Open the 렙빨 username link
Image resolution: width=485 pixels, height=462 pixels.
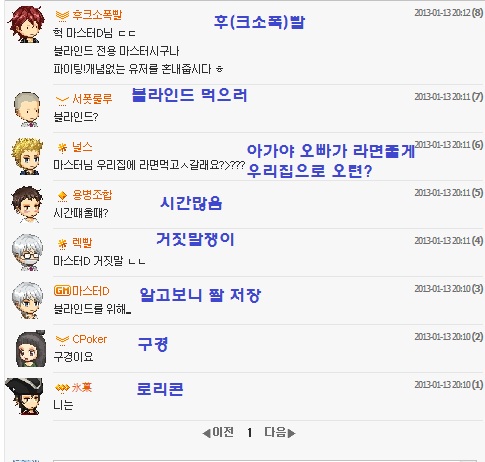point(82,243)
